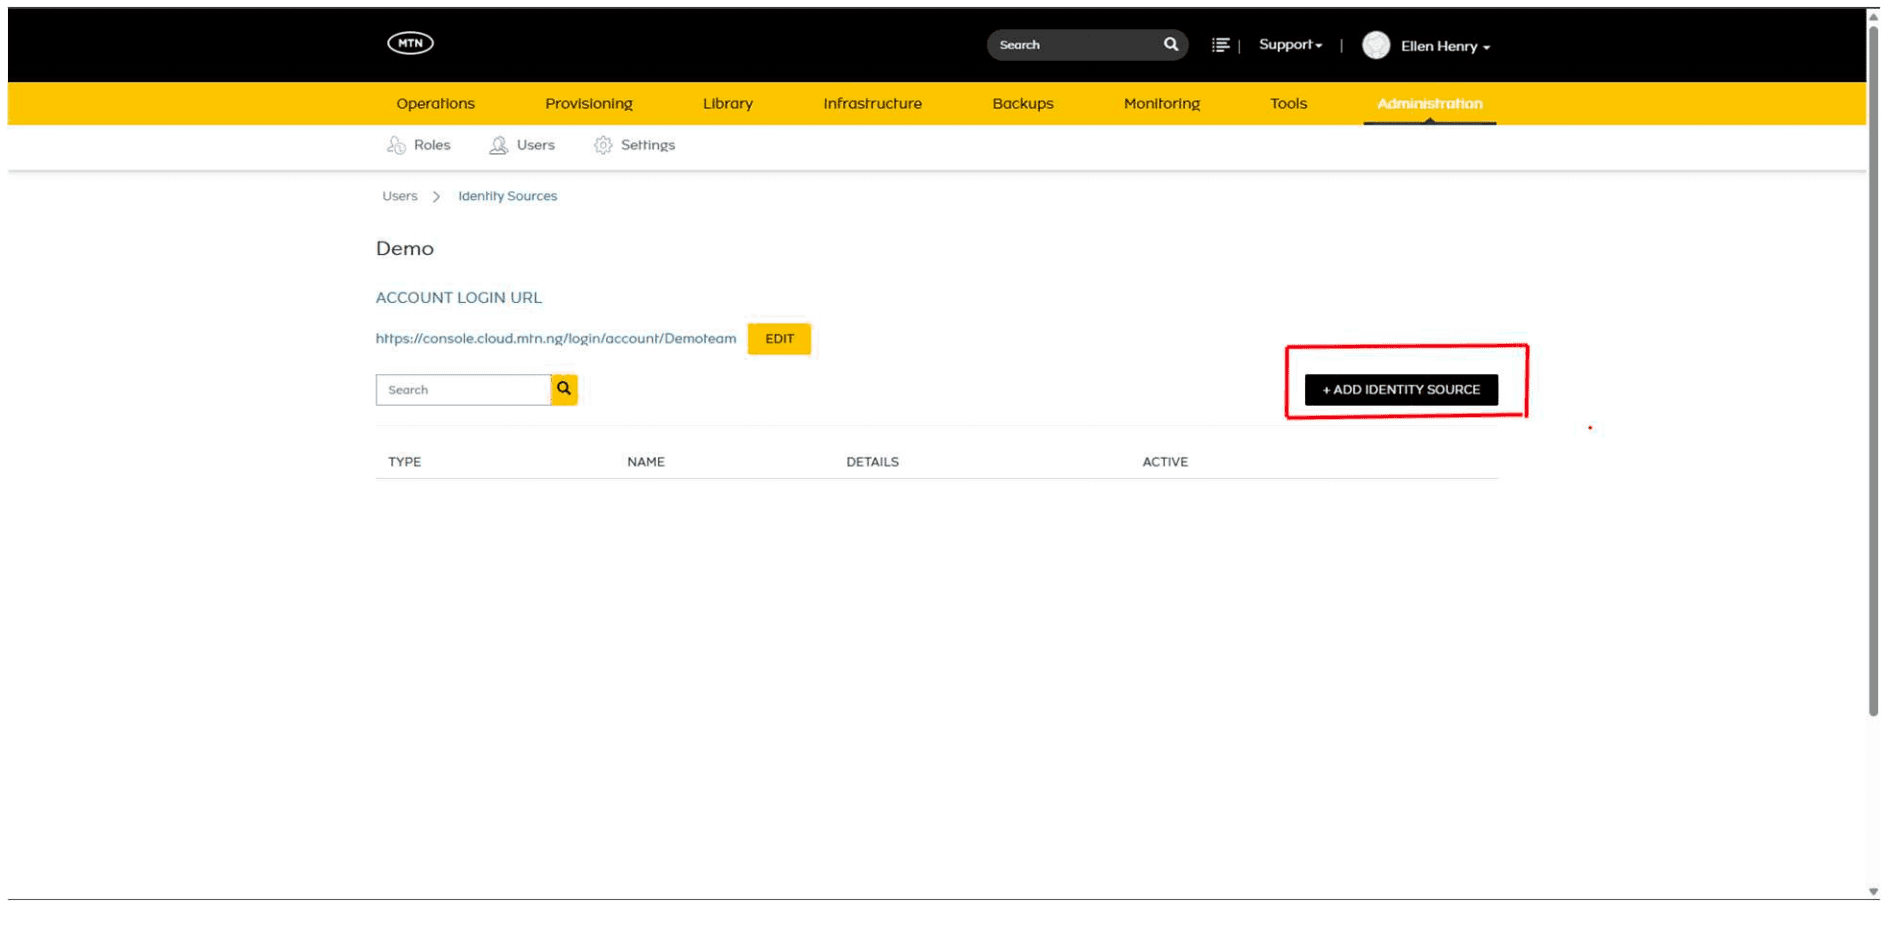The image size is (1894, 926).
Task: Click the yellow EDIT button
Action: pyautogui.click(x=779, y=339)
